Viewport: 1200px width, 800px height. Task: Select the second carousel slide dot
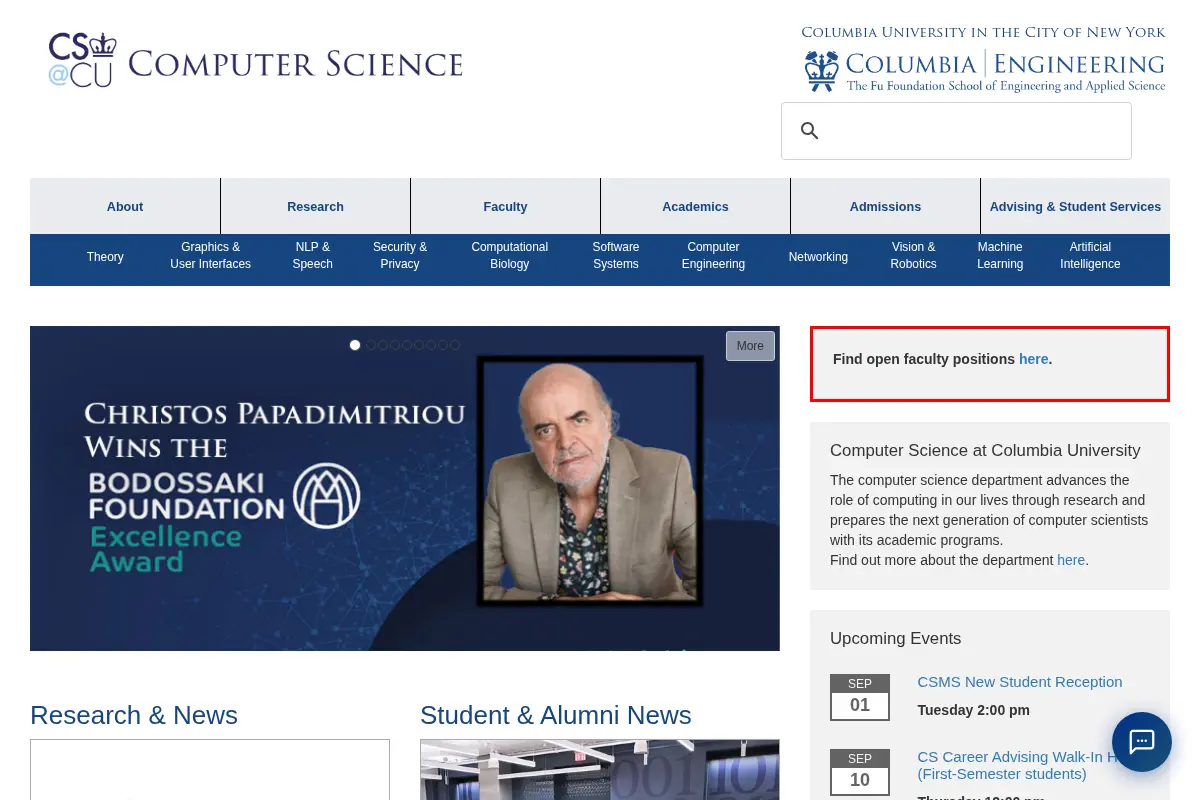click(x=371, y=345)
